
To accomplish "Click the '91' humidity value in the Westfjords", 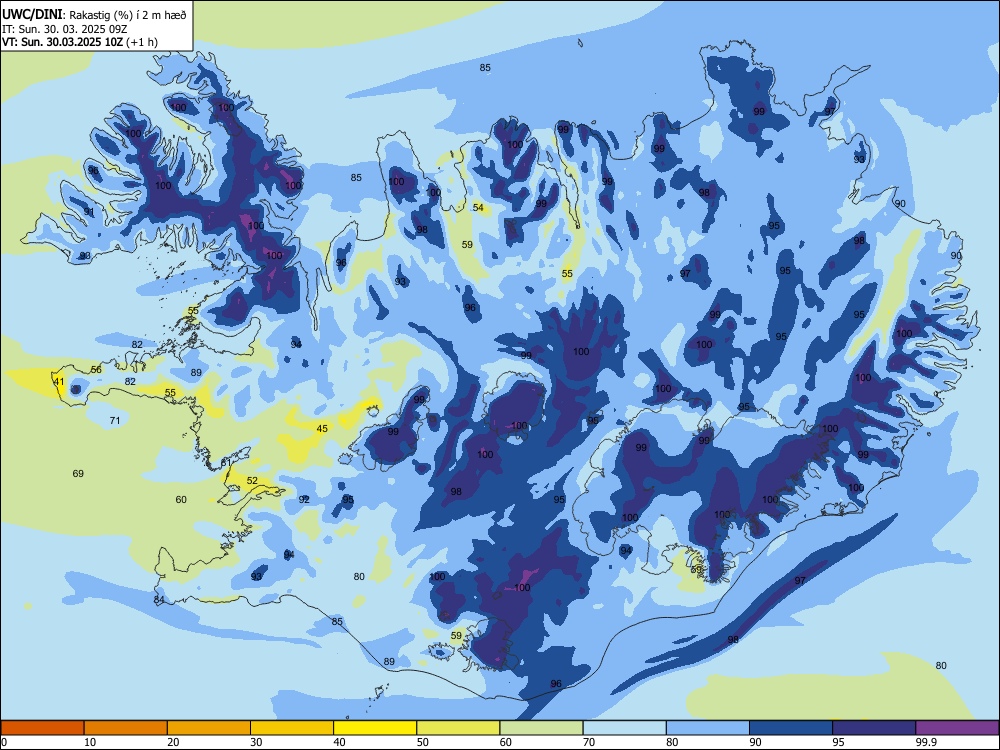I will (89, 212).
